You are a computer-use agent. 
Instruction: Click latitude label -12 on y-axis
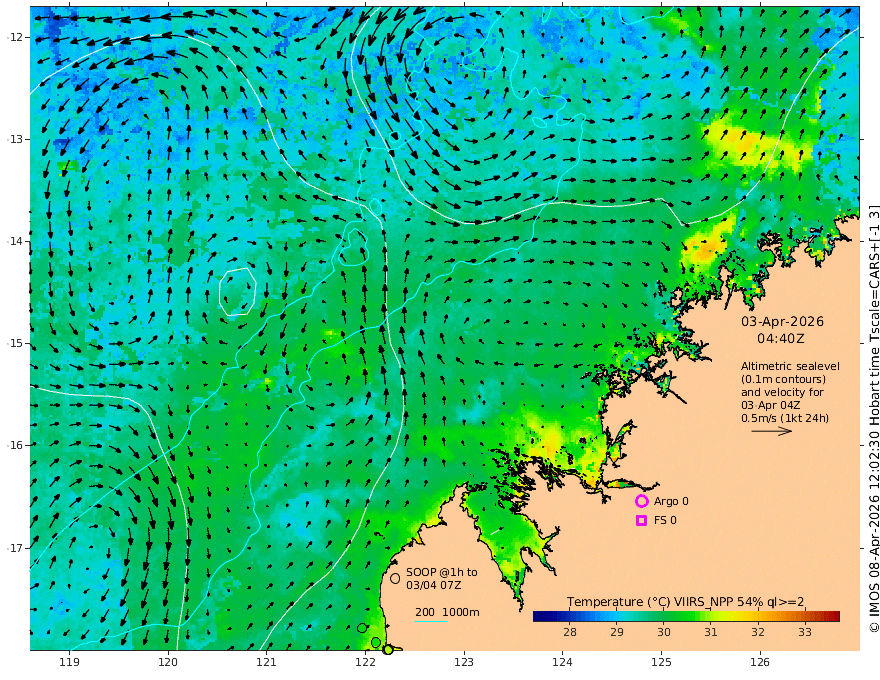tap(15, 37)
